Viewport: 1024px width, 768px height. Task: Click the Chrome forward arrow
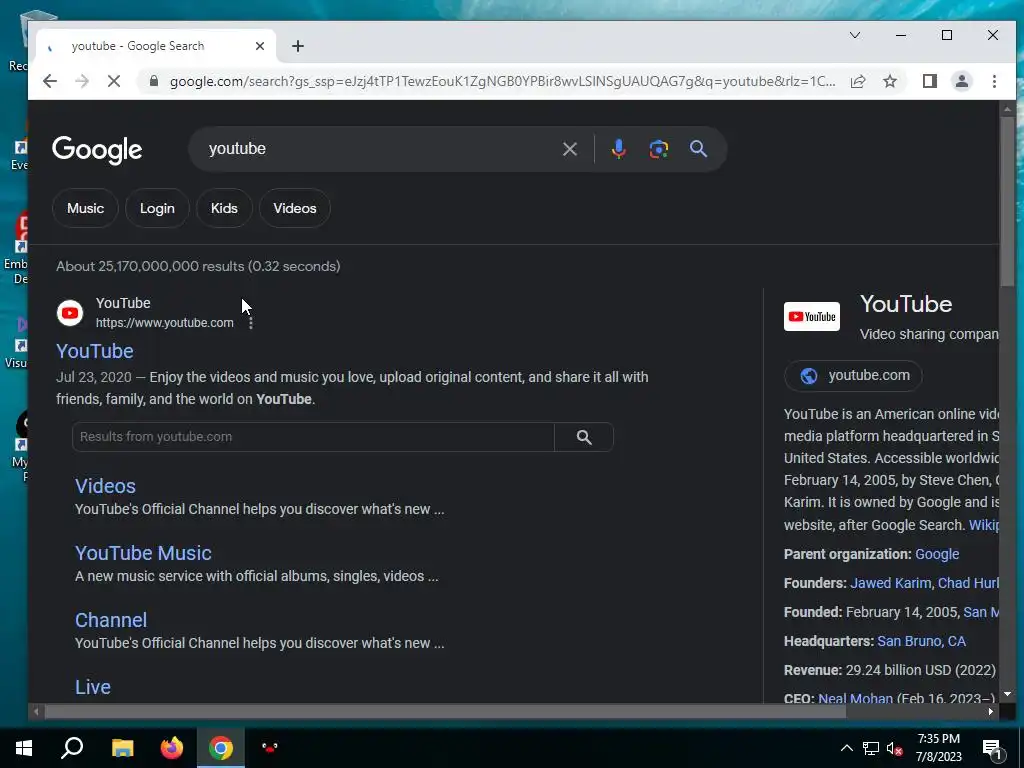82,81
